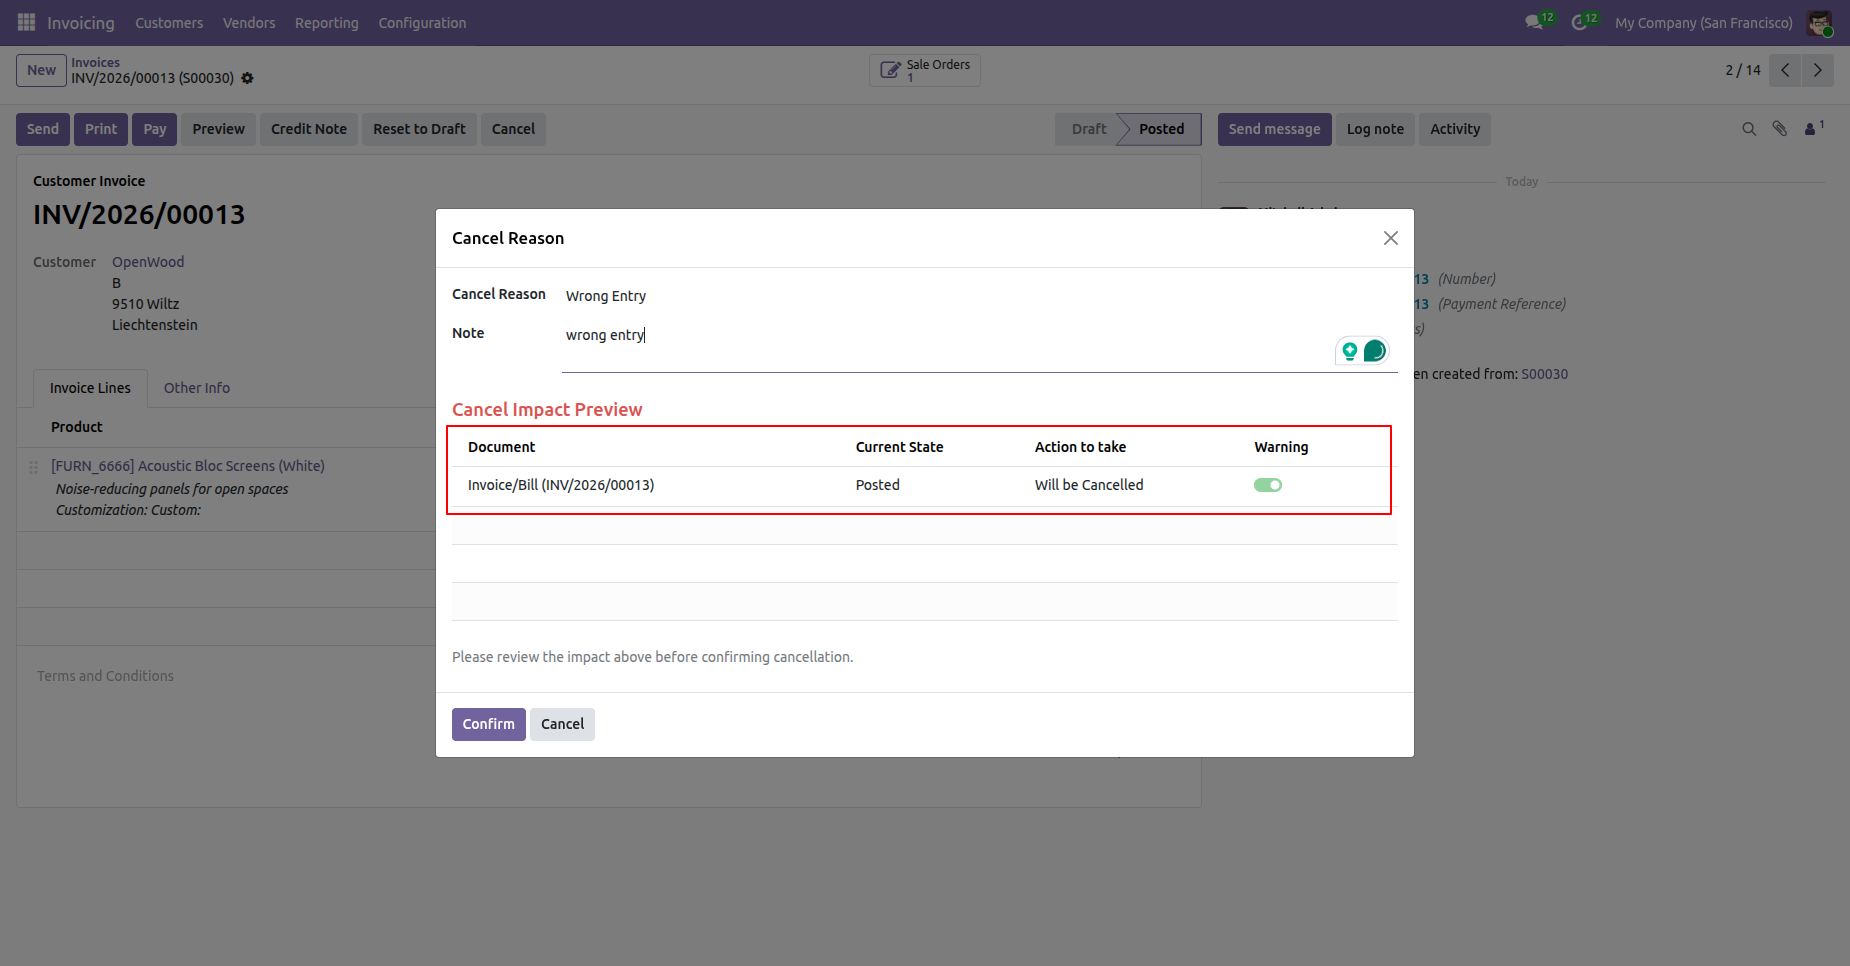
Task: Click the dark green grammar assistant icon
Action: [x=1375, y=351]
